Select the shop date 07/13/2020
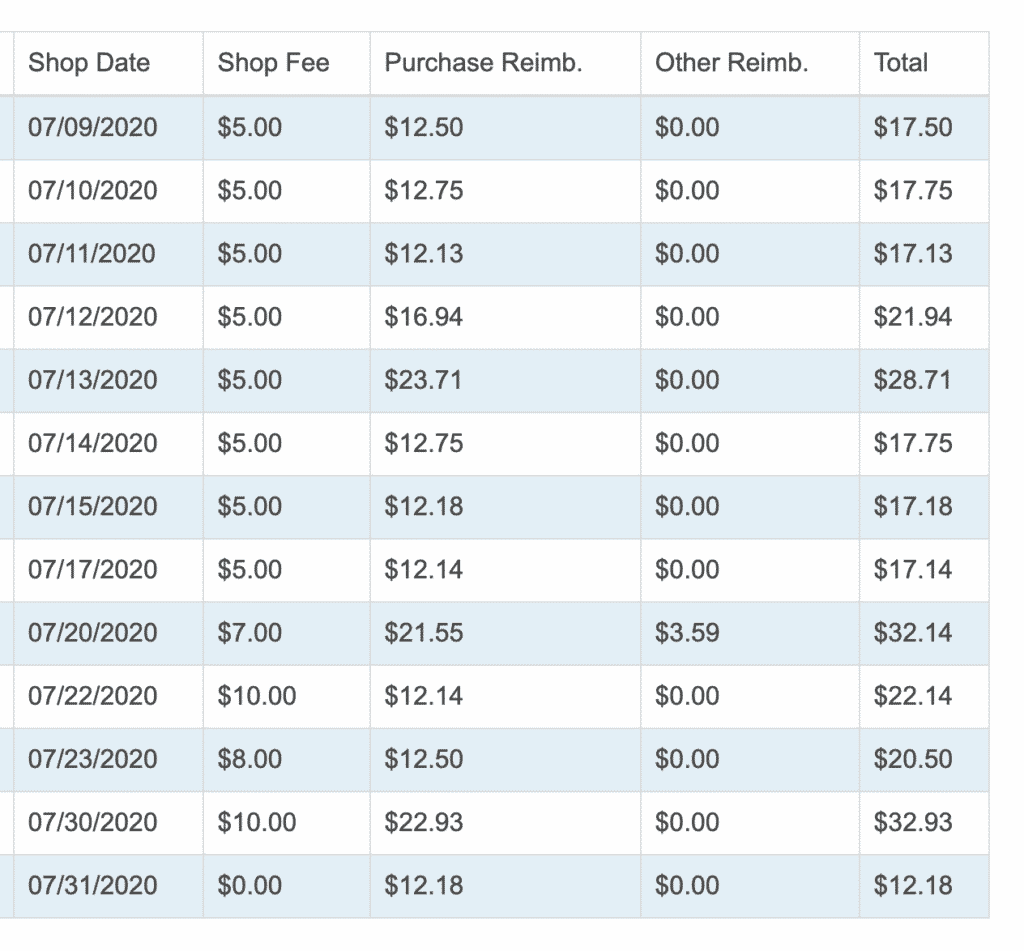Image resolution: width=1024 pixels, height=951 pixels. coord(93,380)
